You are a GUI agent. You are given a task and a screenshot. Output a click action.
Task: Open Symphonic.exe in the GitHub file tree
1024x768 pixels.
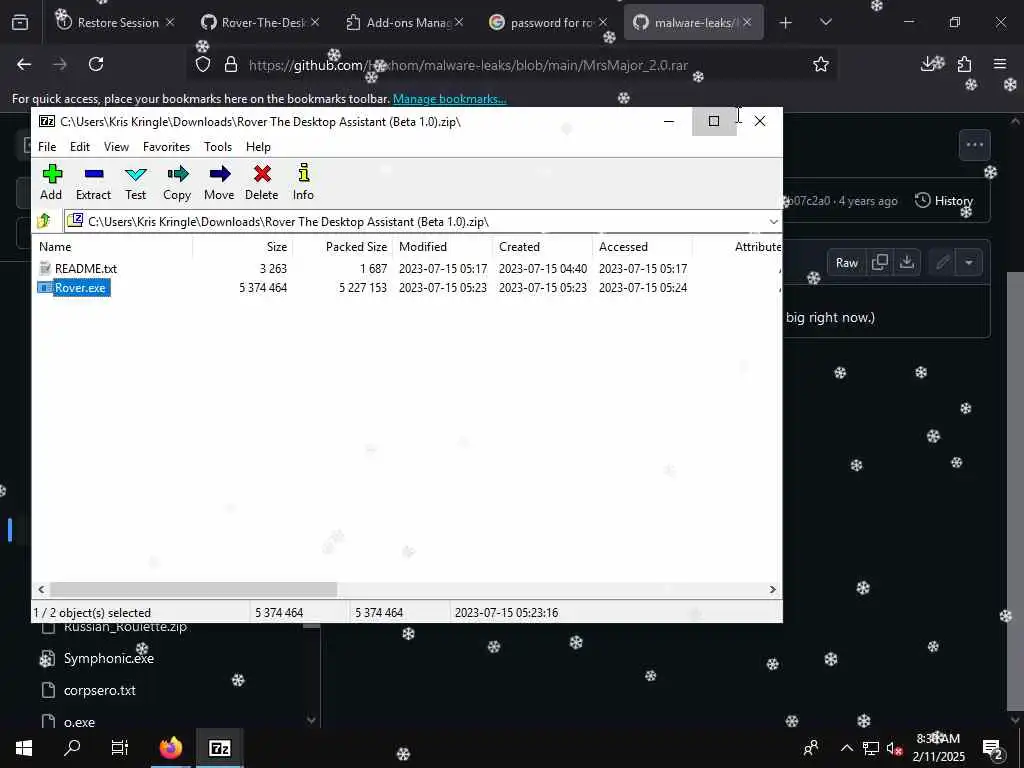click(x=108, y=658)
